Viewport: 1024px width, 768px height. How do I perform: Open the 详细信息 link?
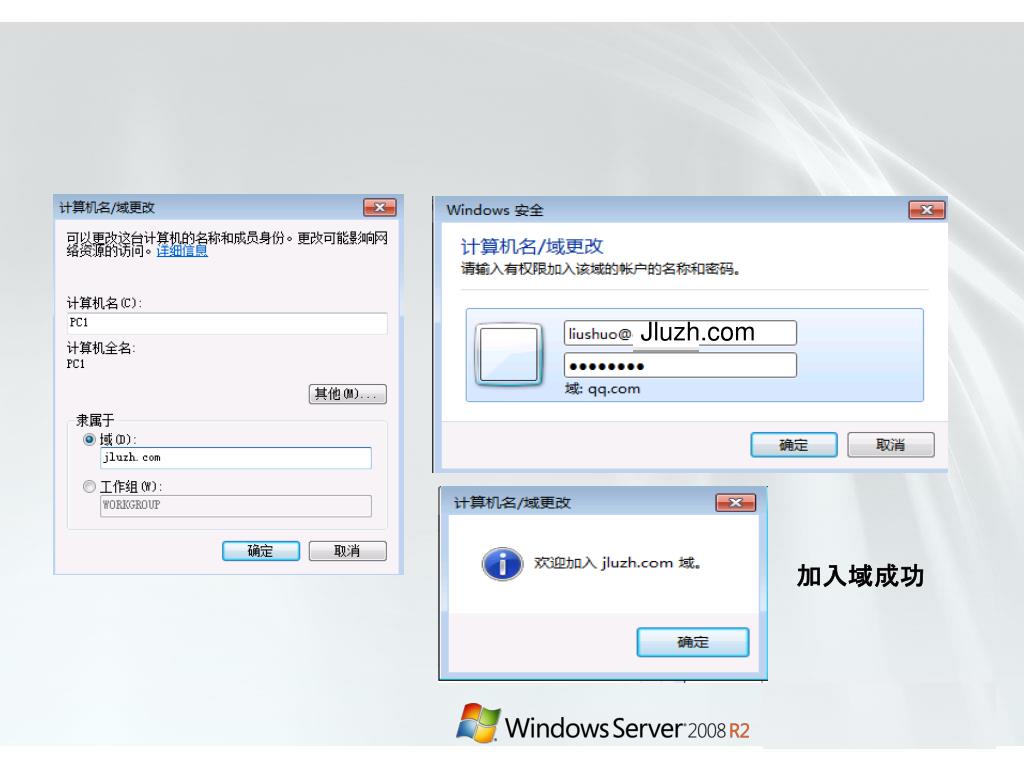(182, 251)
